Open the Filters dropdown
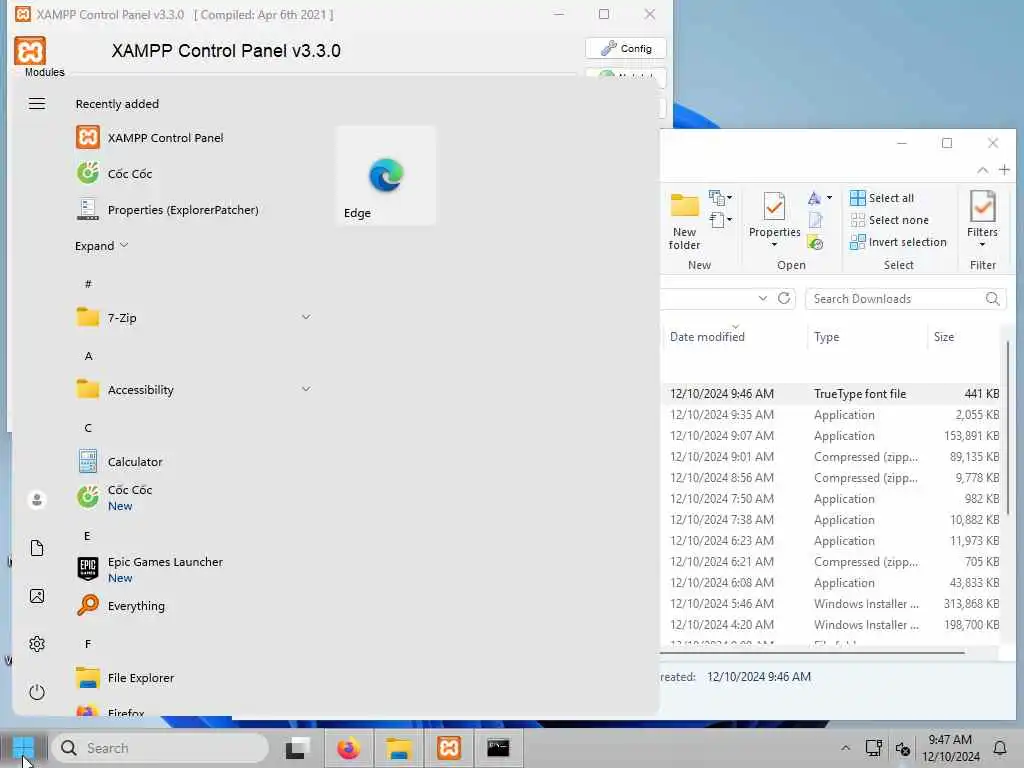Screen dimensions: 1024x768 point(982,219)
